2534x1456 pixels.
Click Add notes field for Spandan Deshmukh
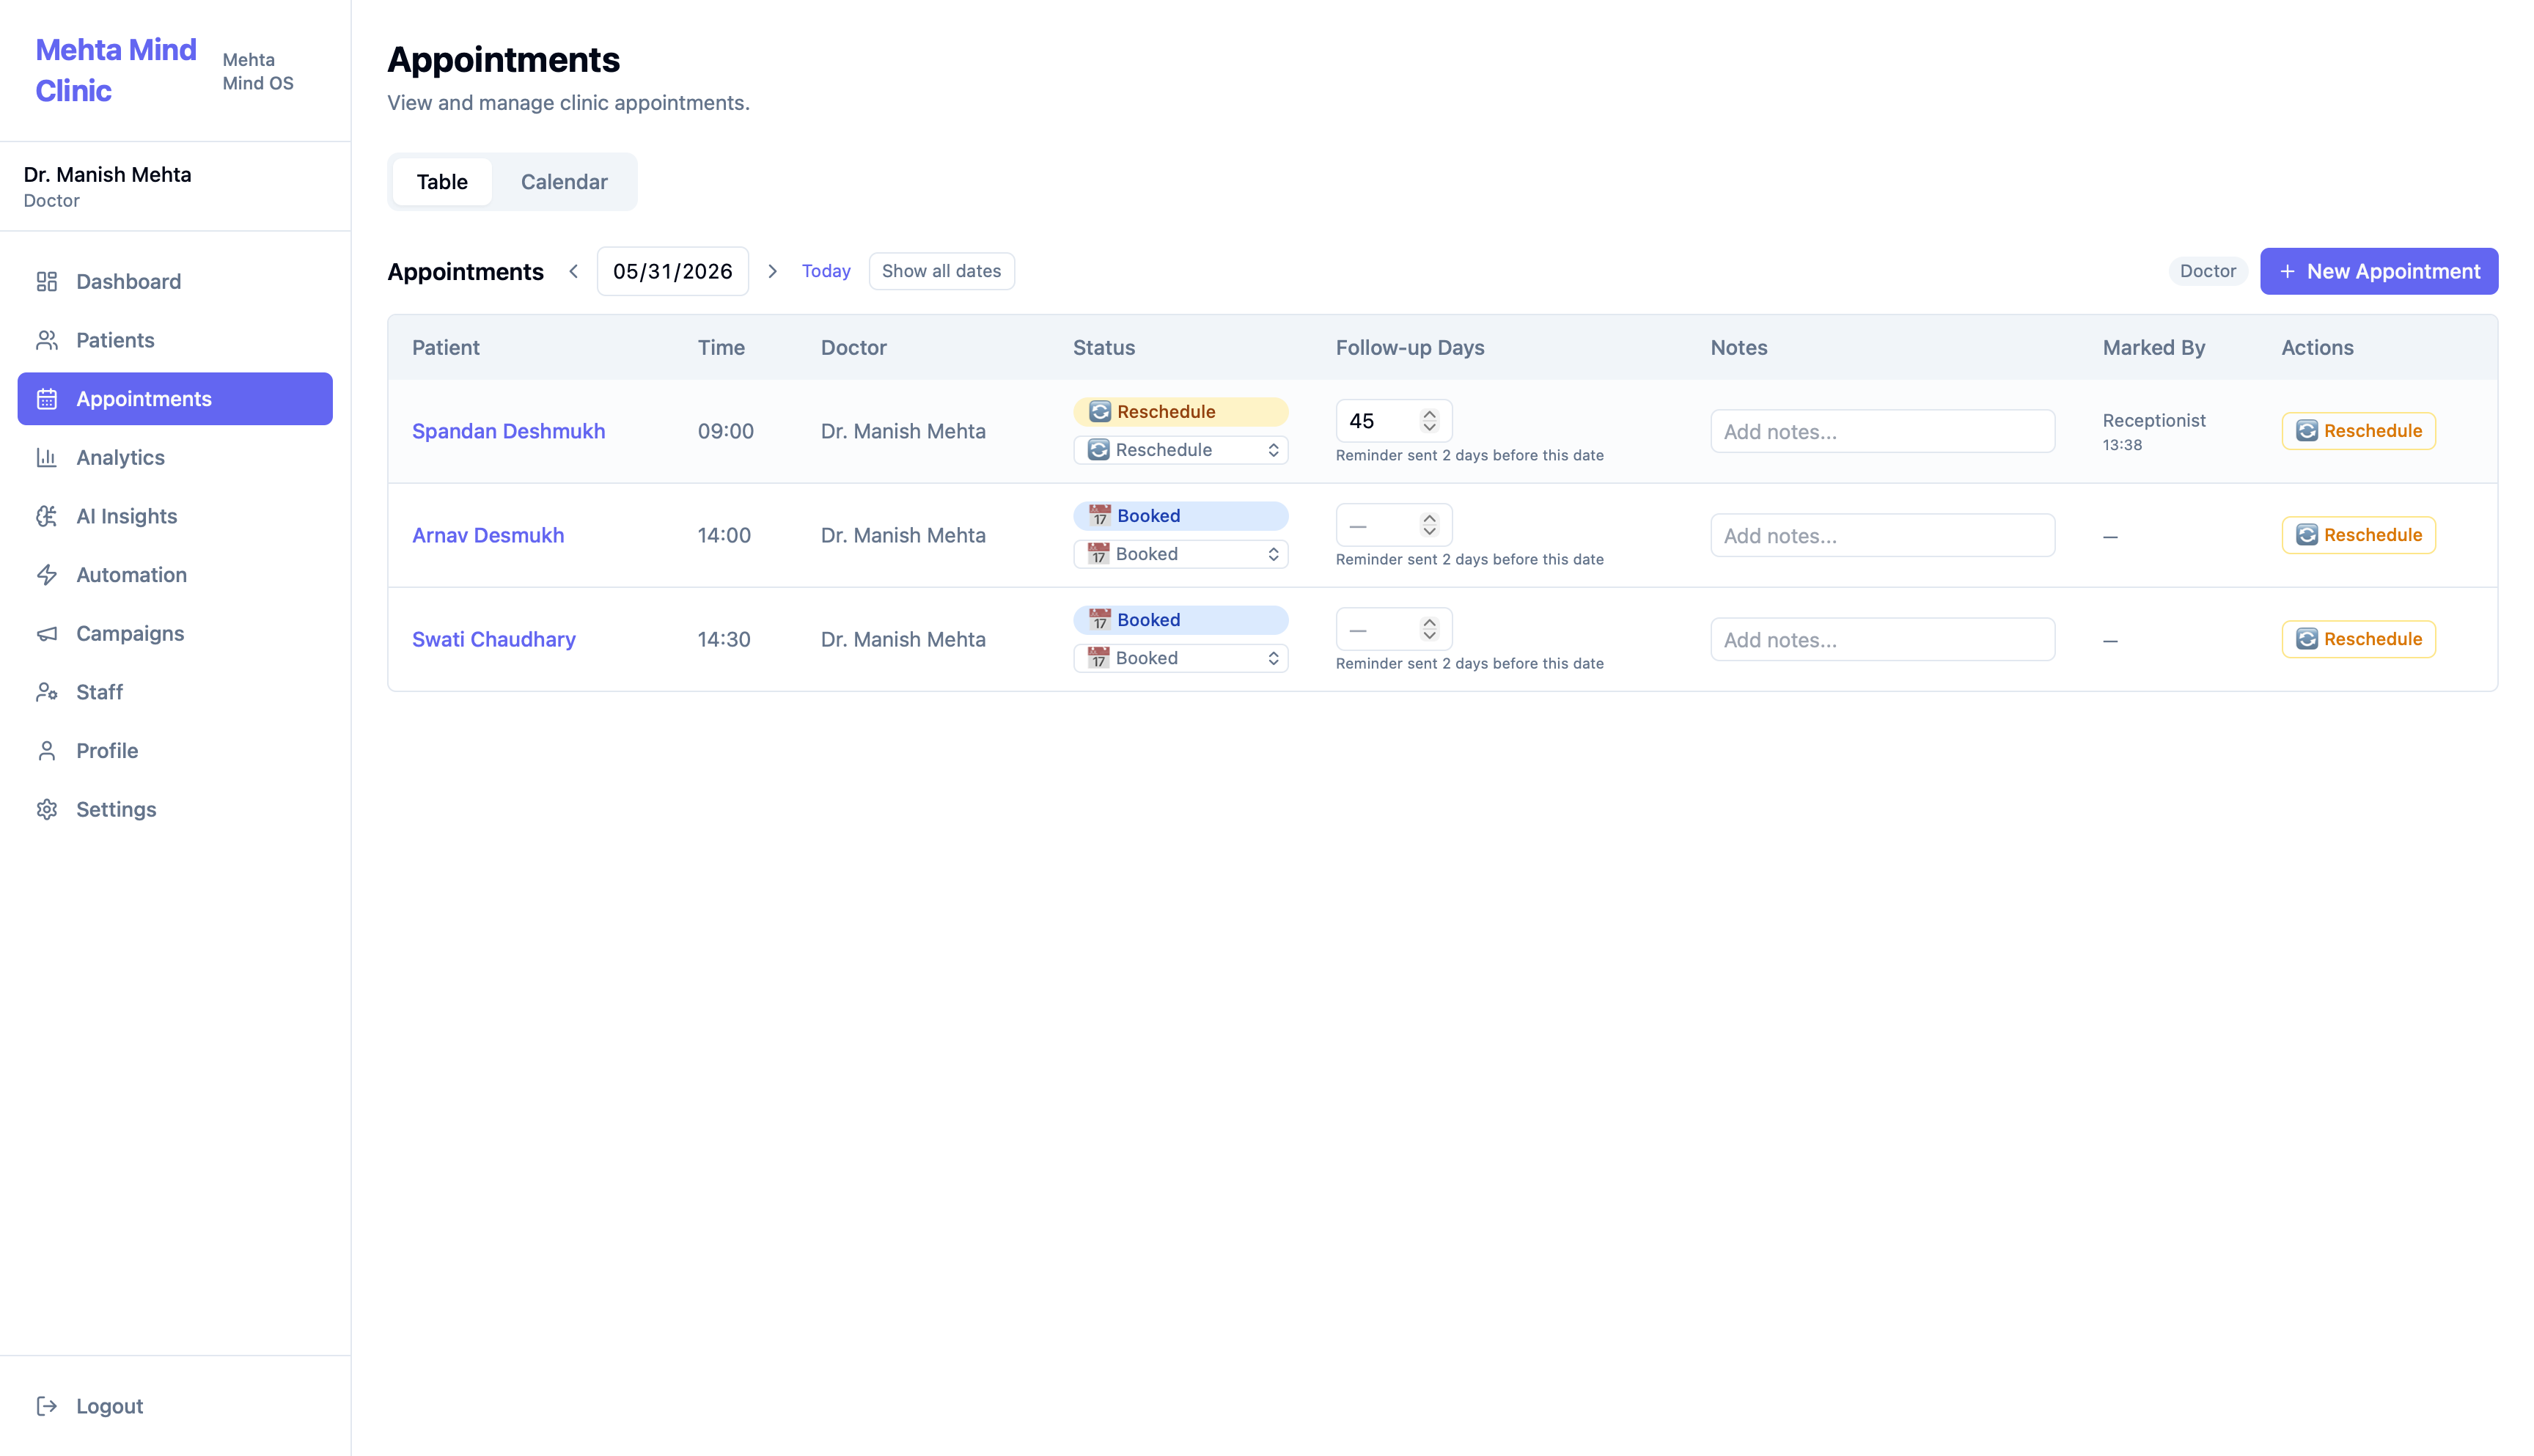pyautogui.click(x=1882, y=431)
